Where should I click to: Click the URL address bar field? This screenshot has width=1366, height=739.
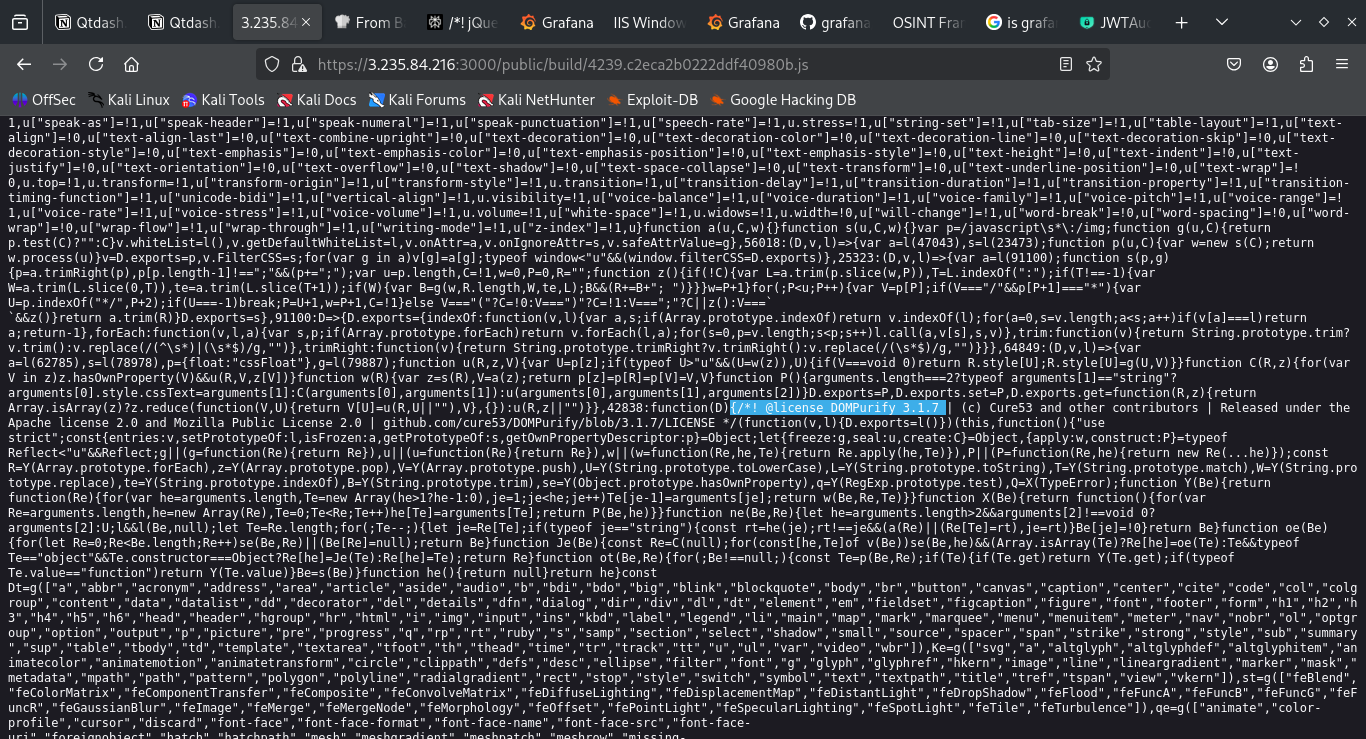pos(680,64)
